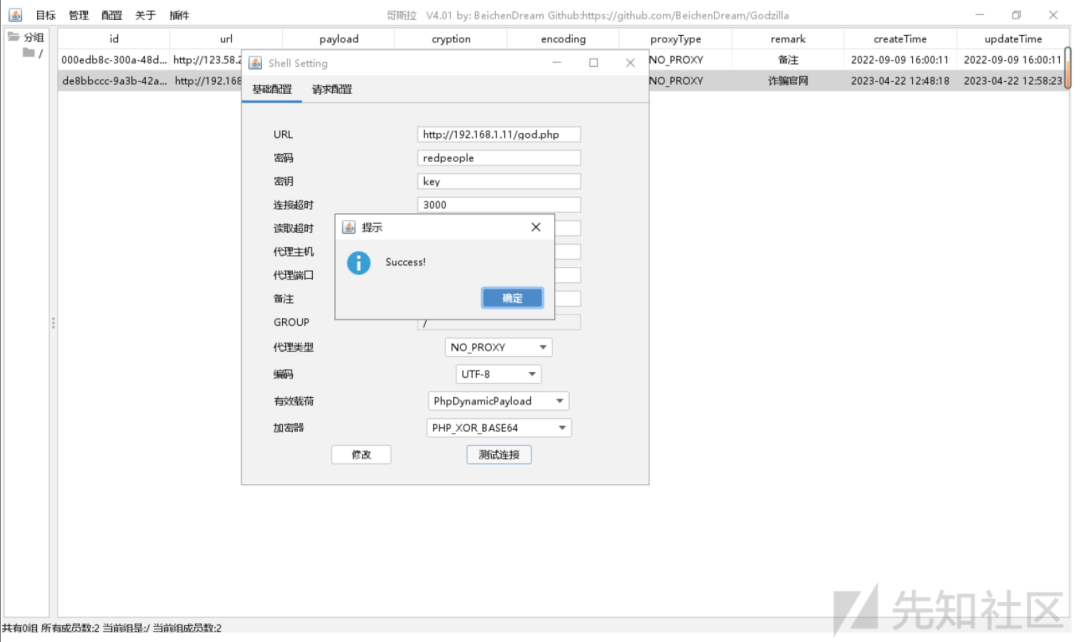Sort by the id column header
The height and width of the screenshot is (642, 1080).
tap(114, 39)
